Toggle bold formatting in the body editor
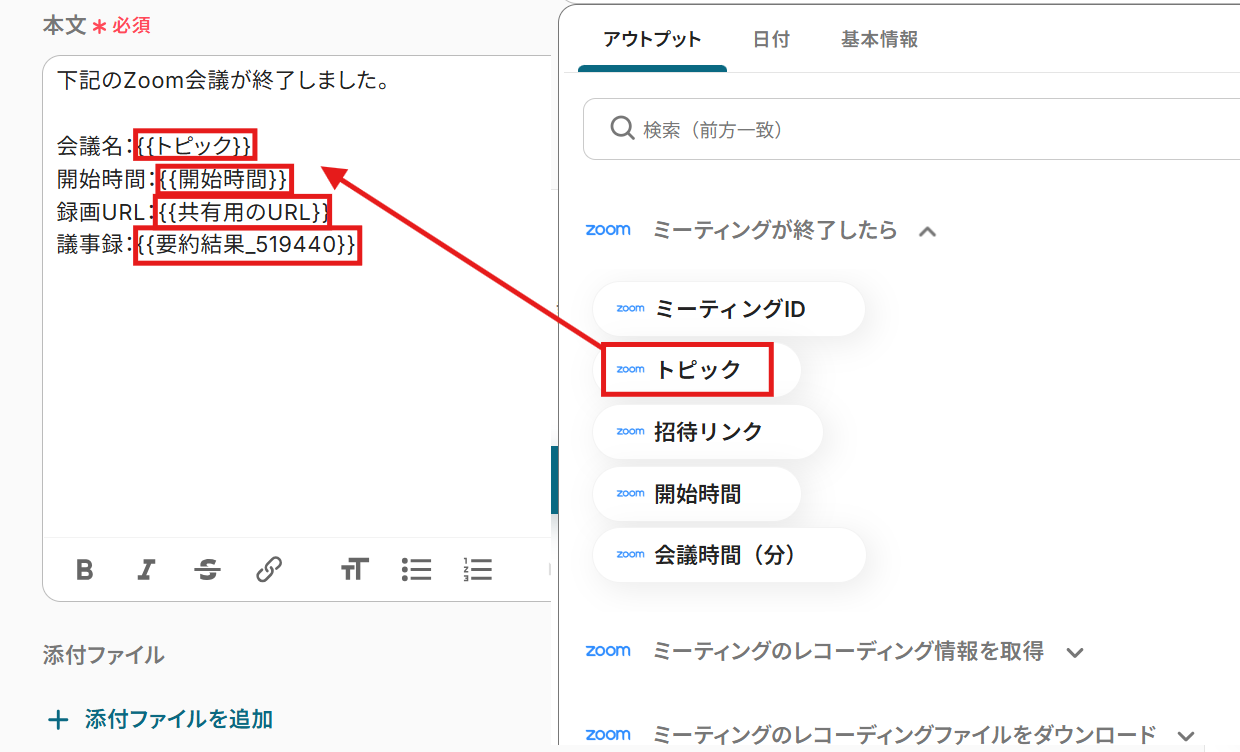The height and width of the screenshot is (752, 1240). click(x=85, y=570)
